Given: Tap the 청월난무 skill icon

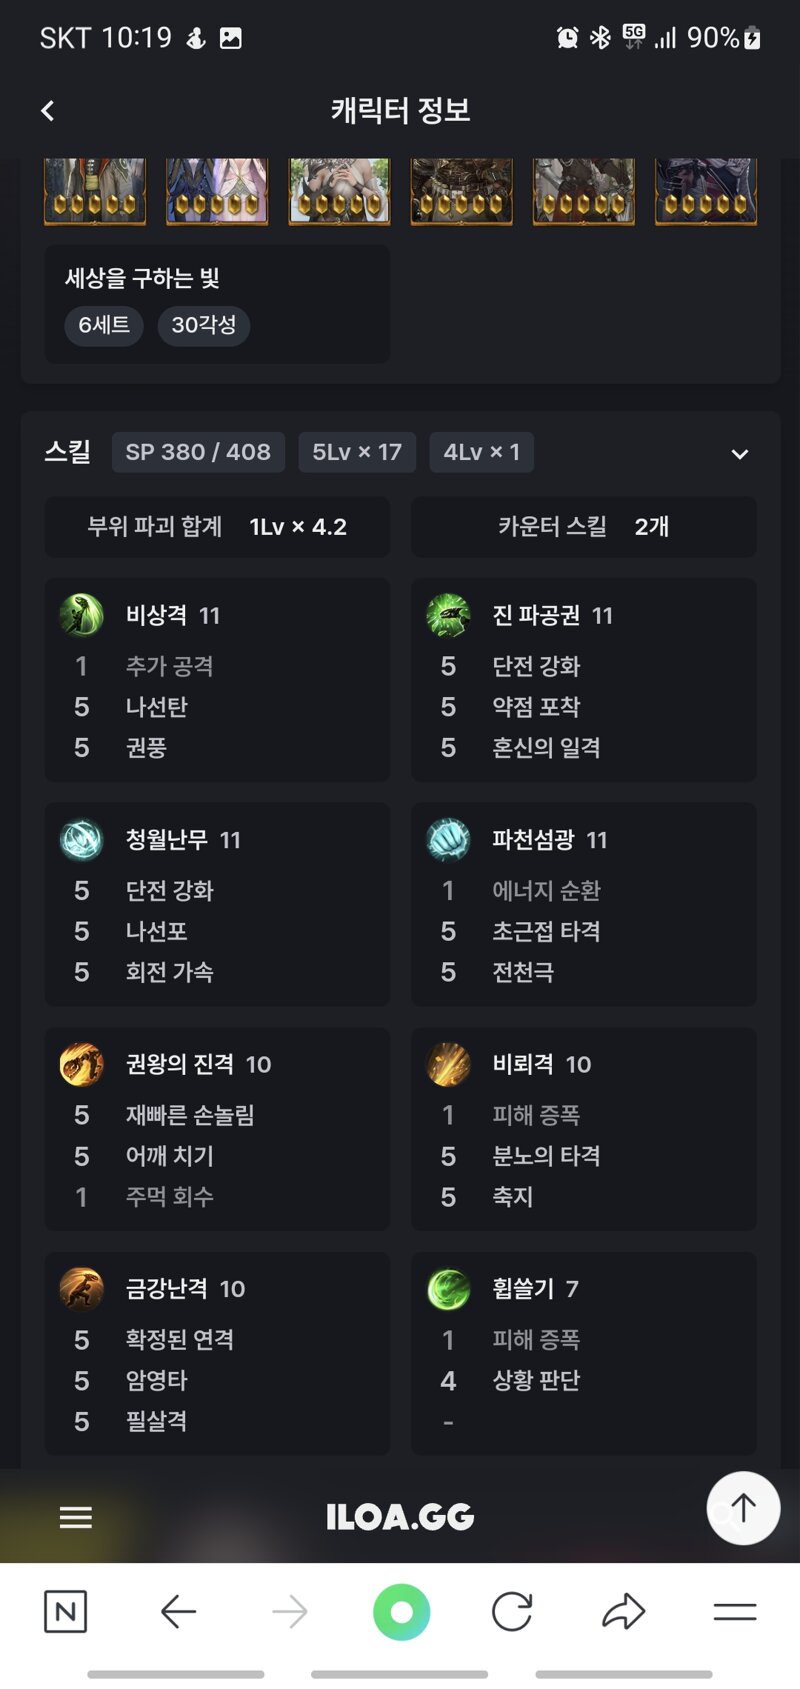Looking at the screenshot, I should 82,840.
